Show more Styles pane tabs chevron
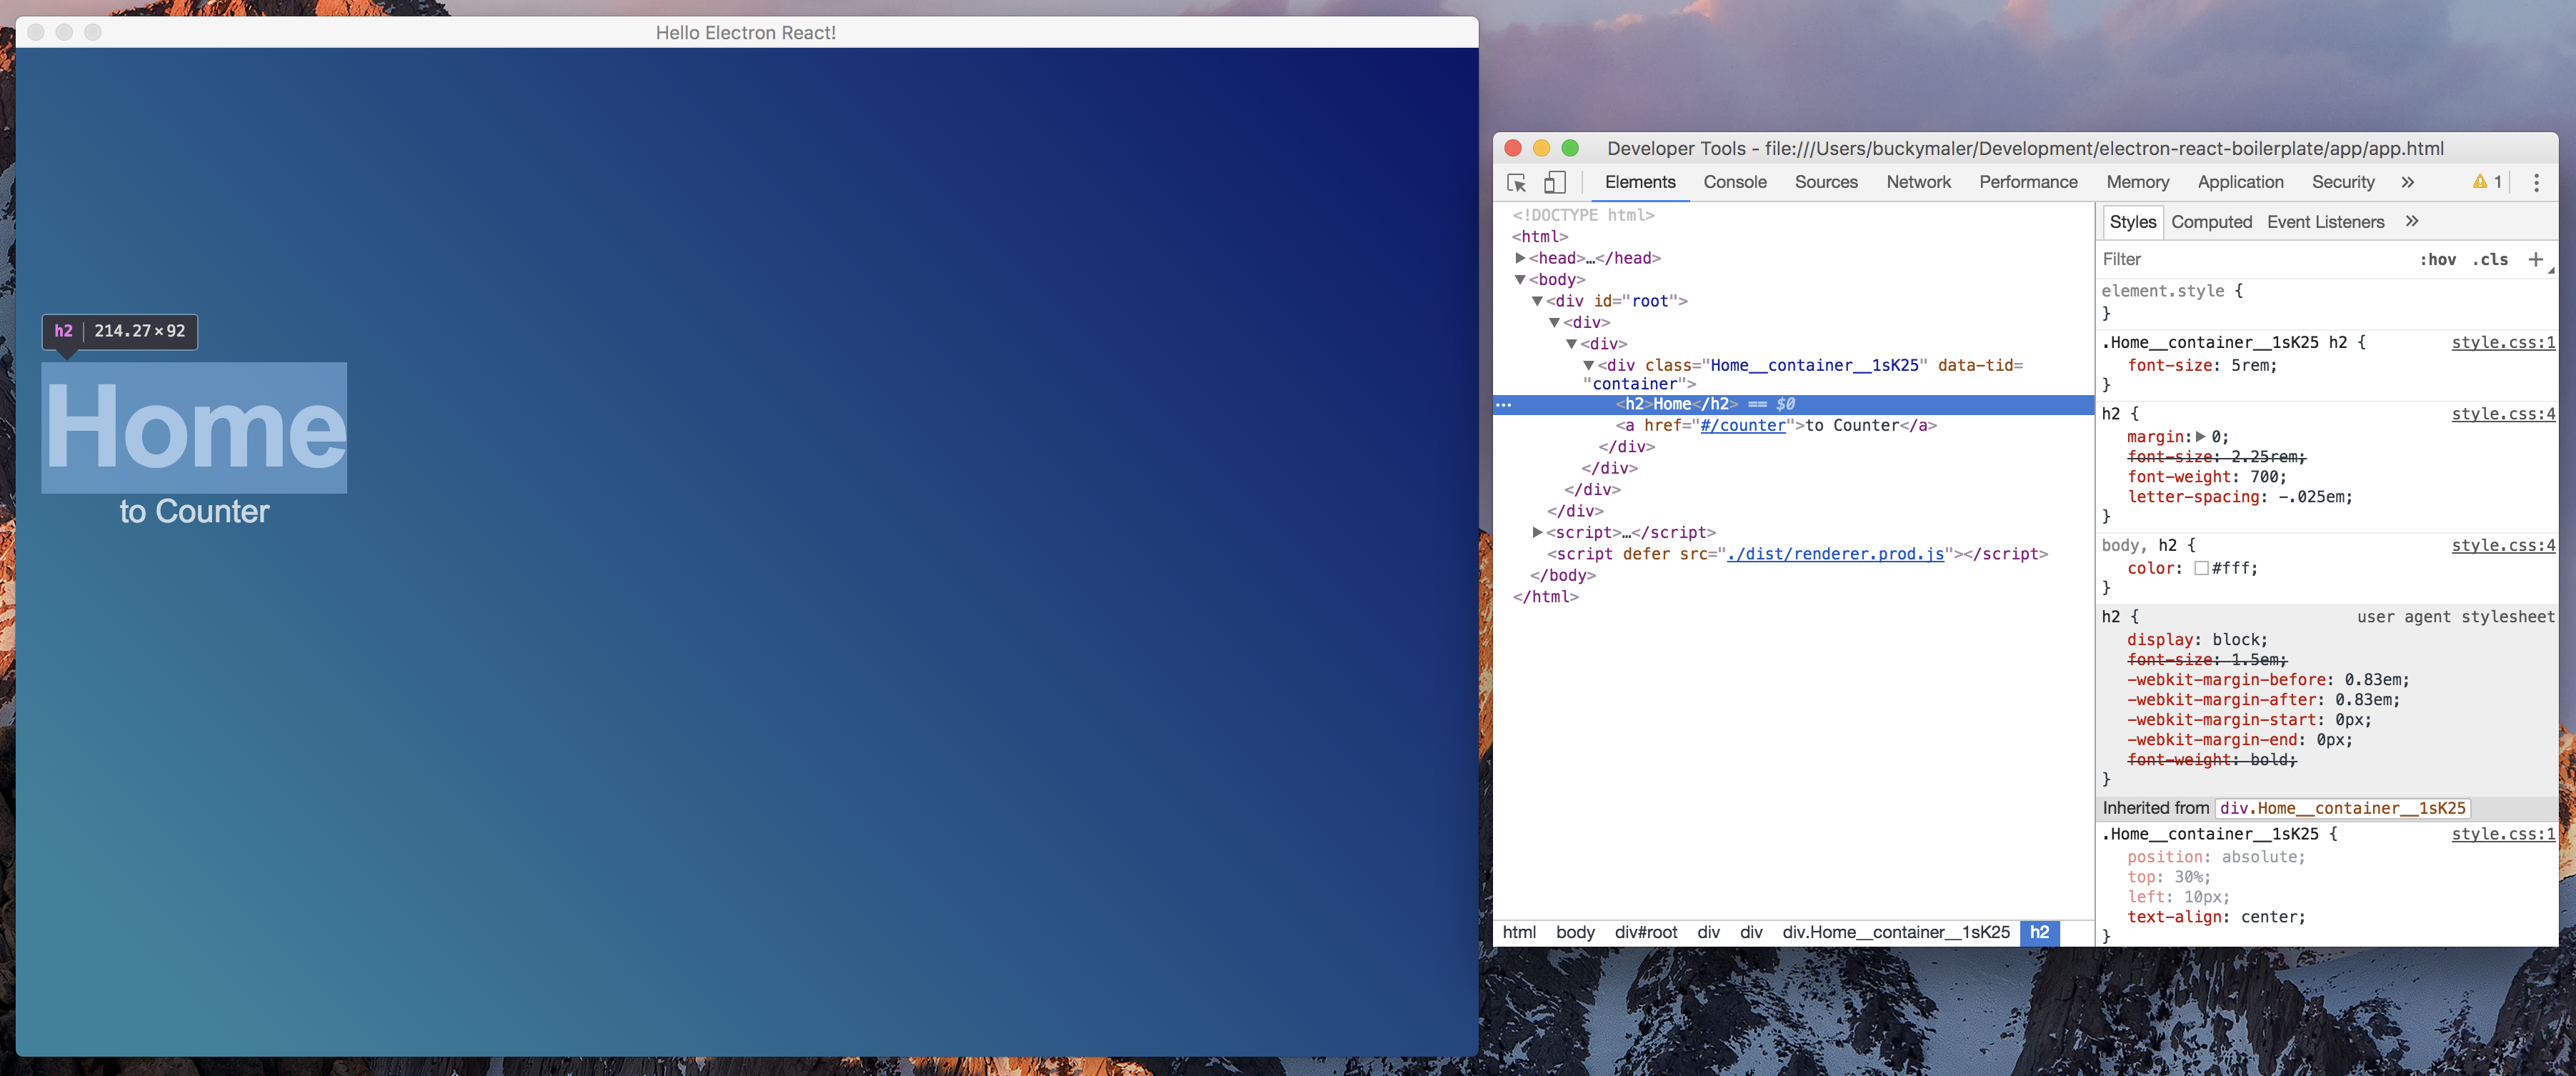 (x=2412, y=221)
